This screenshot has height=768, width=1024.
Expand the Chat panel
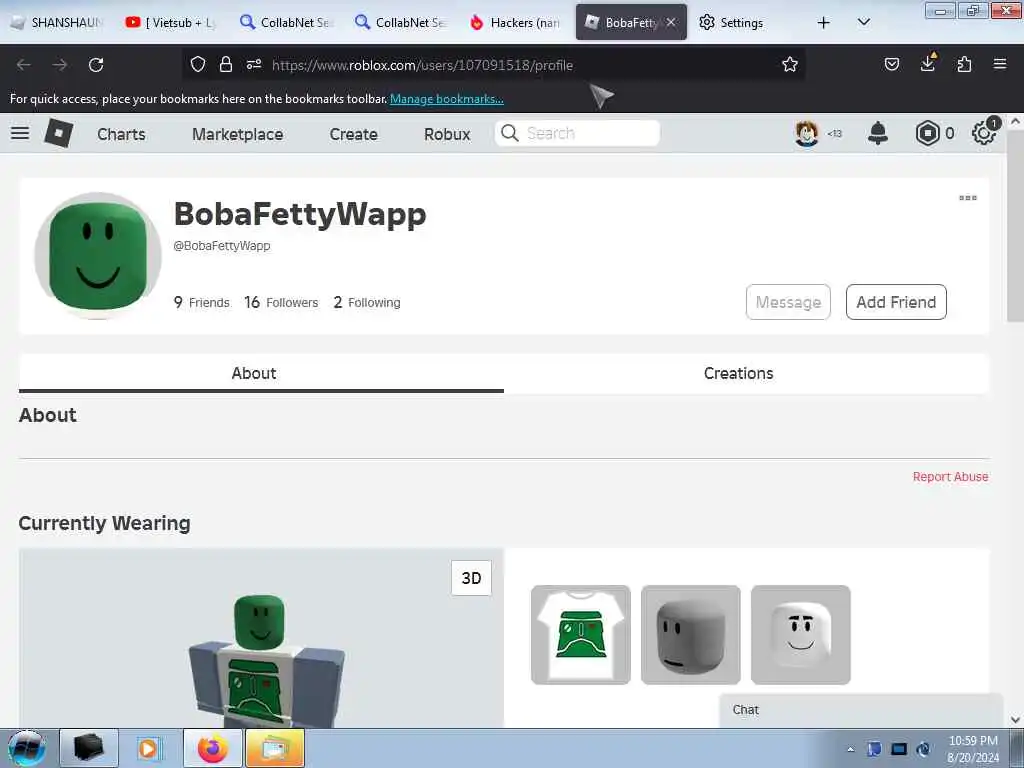click(861, 710)
